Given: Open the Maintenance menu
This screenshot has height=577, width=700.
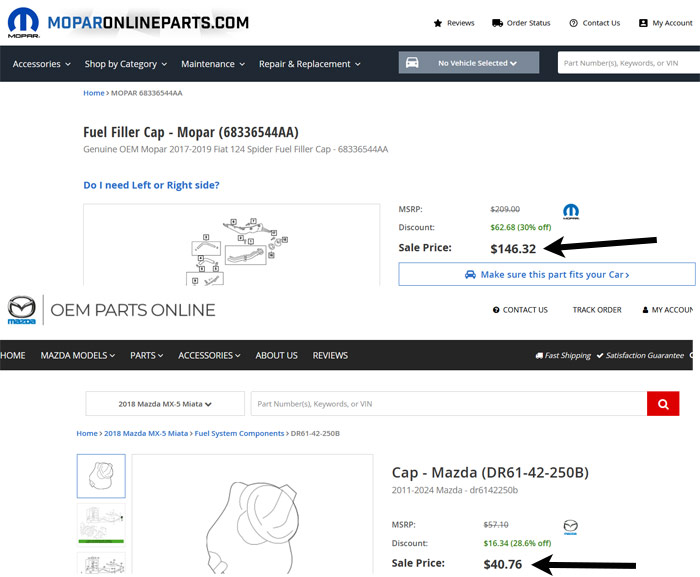Looking at the screenshot, I should [x=213, y=64].
